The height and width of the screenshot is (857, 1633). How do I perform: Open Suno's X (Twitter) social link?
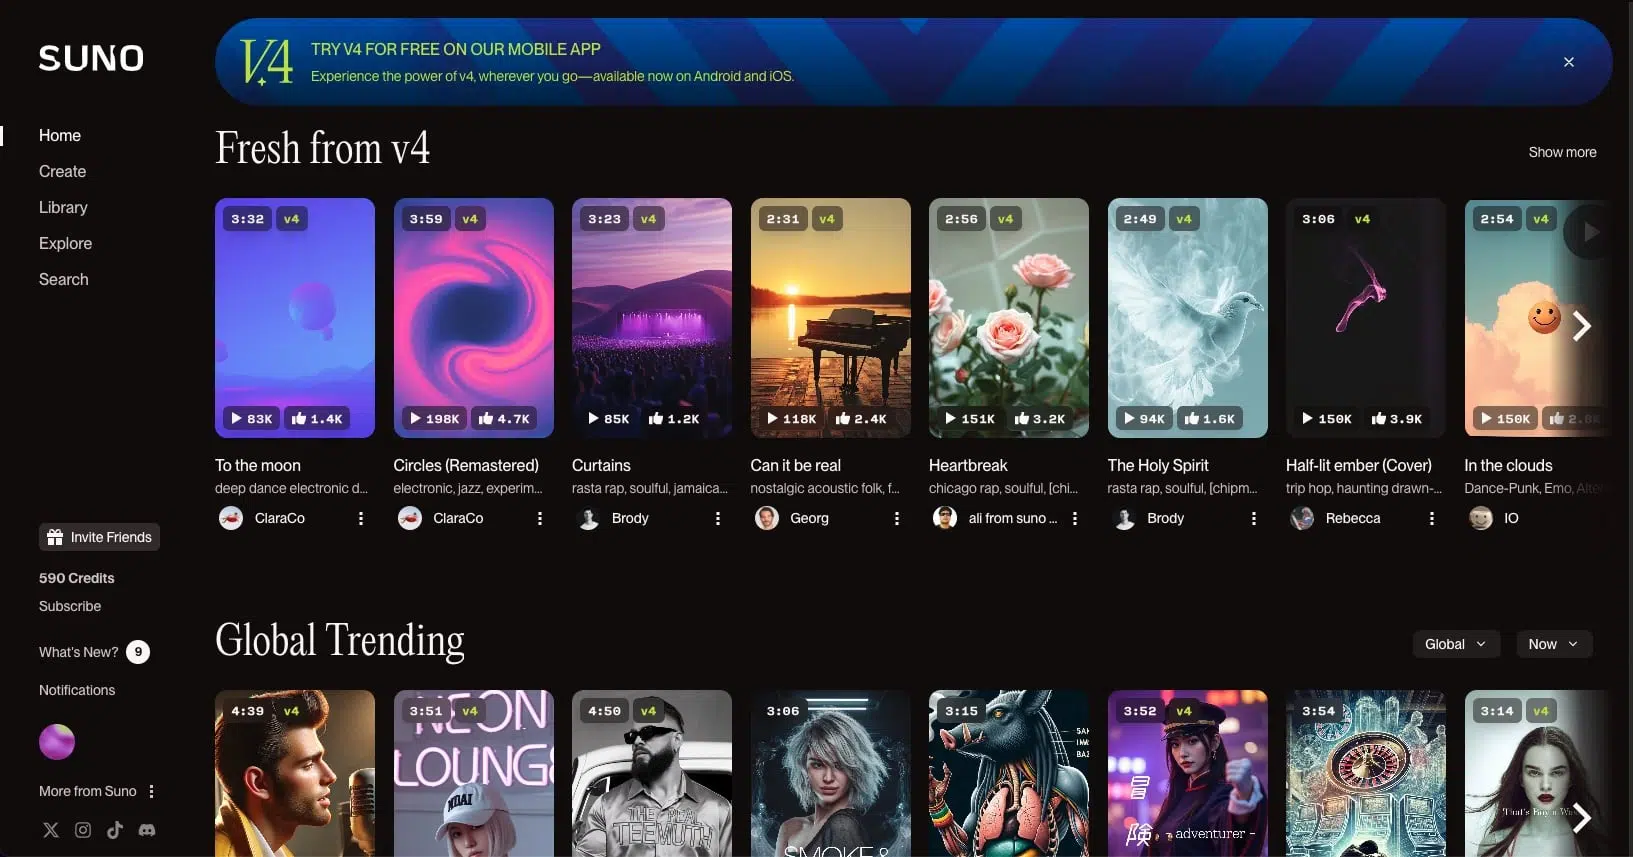pos(51,830)
